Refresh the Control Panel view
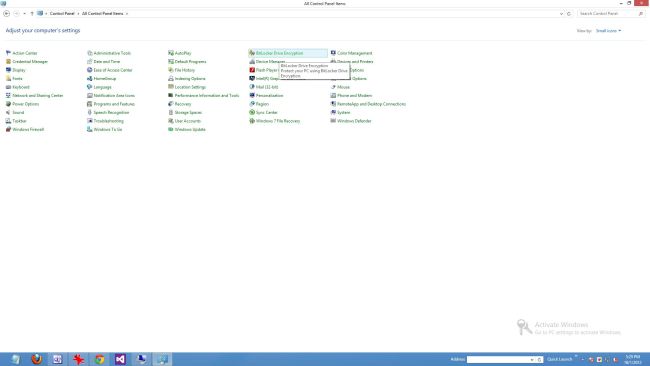 pyautogui.click(x=569, y=14)
